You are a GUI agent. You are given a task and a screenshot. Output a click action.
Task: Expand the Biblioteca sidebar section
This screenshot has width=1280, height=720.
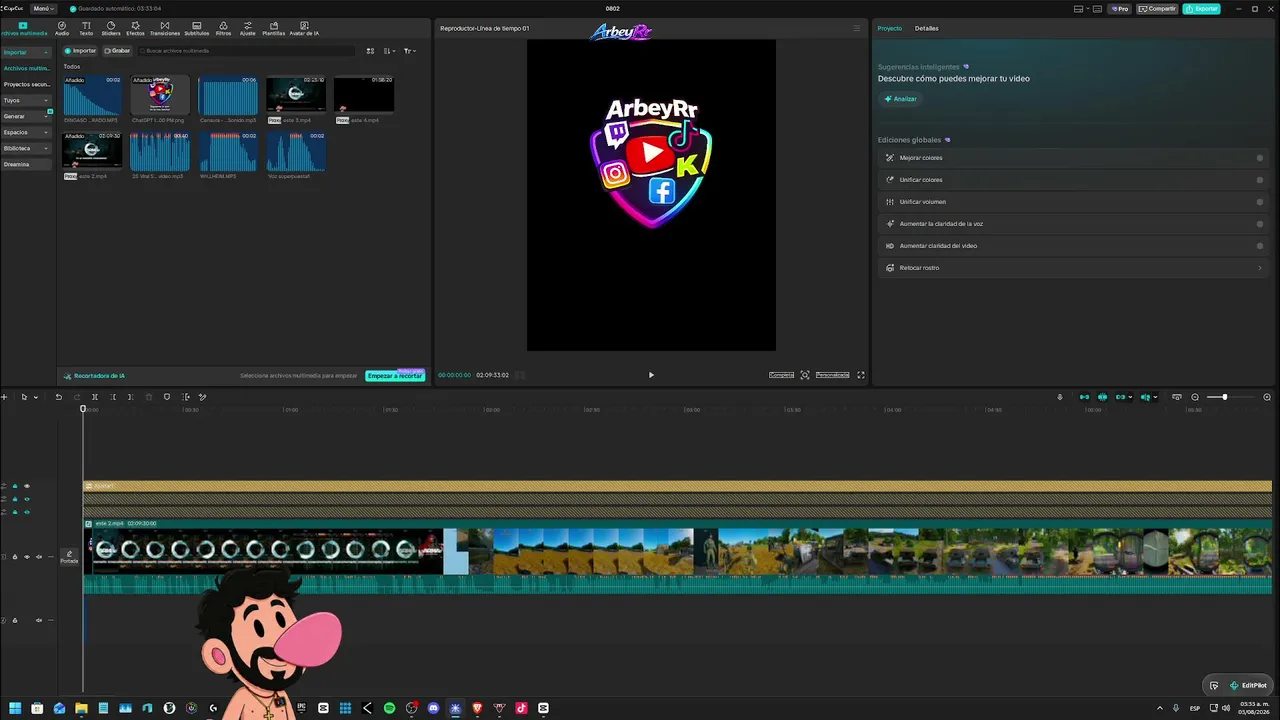(25, 148)
